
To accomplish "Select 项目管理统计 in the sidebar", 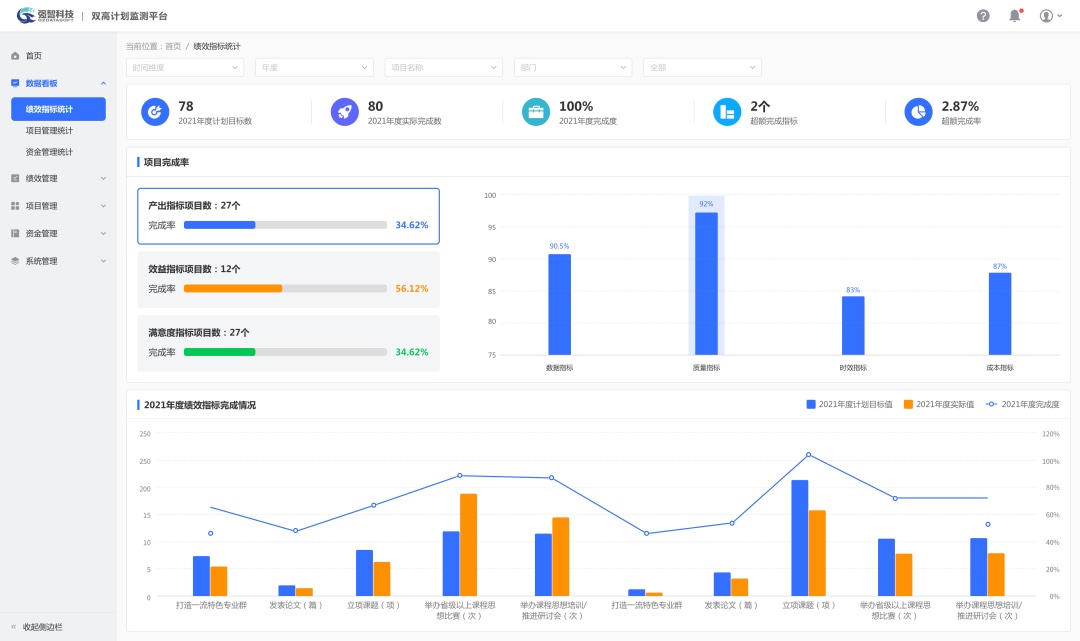I will click(49, 131).
